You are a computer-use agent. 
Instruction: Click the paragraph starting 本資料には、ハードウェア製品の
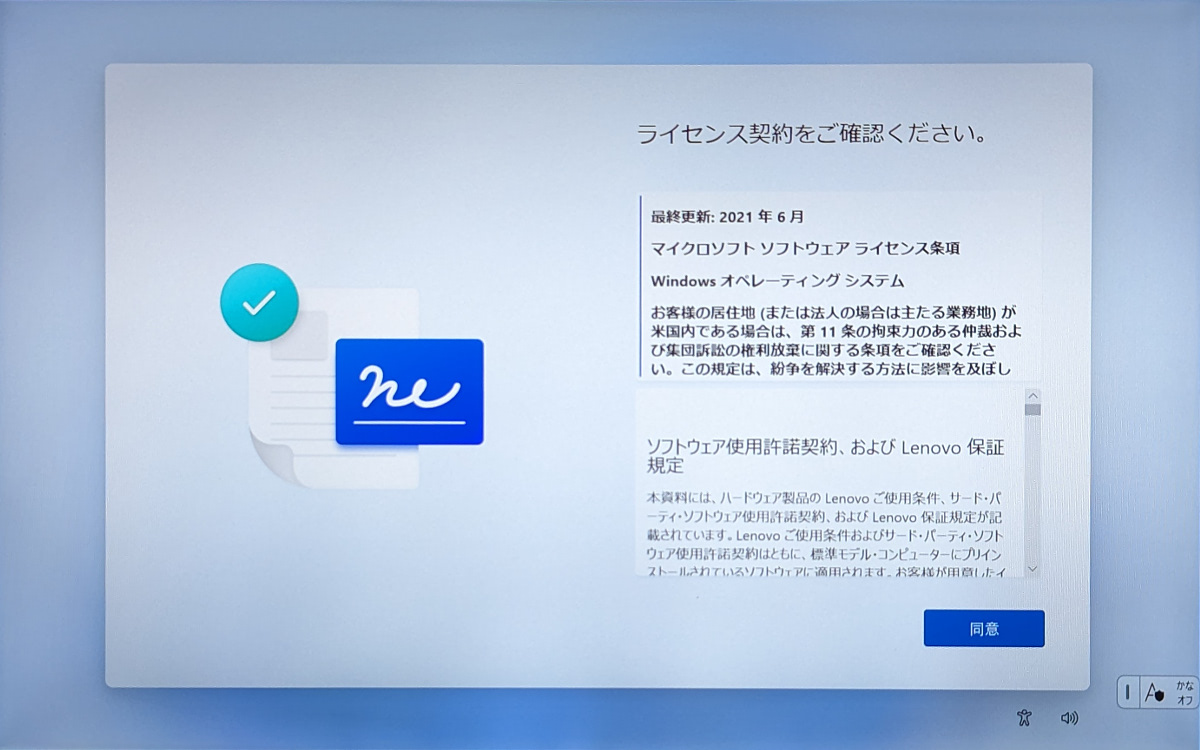coord(827,533)
